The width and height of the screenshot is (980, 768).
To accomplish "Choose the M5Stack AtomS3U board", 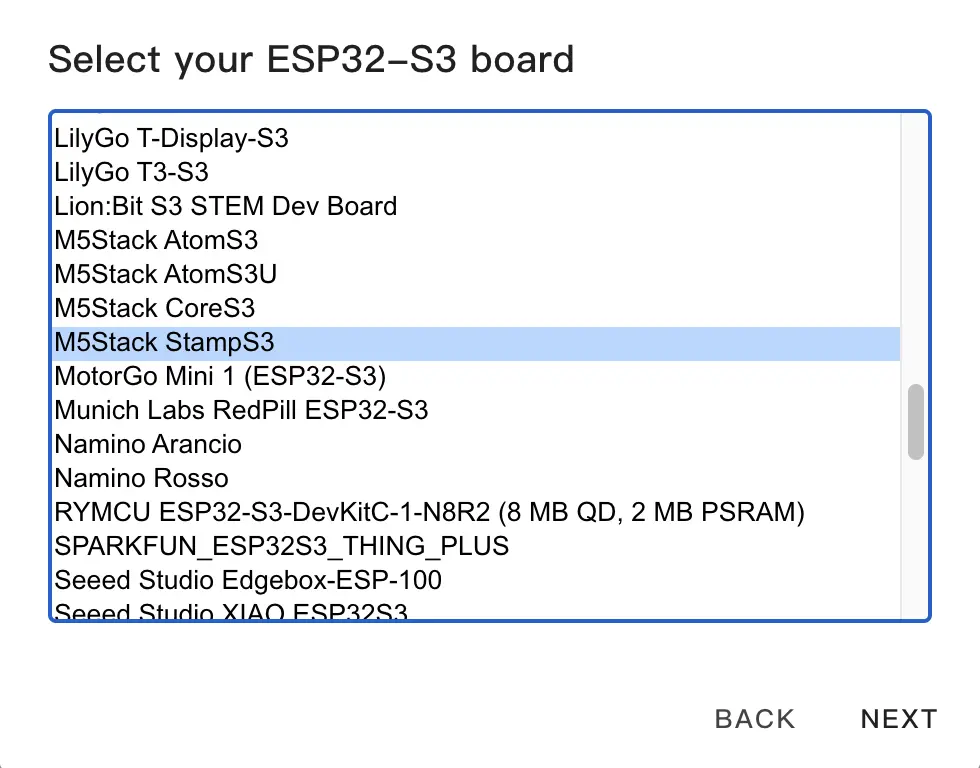I will click(x=165, y=274).
